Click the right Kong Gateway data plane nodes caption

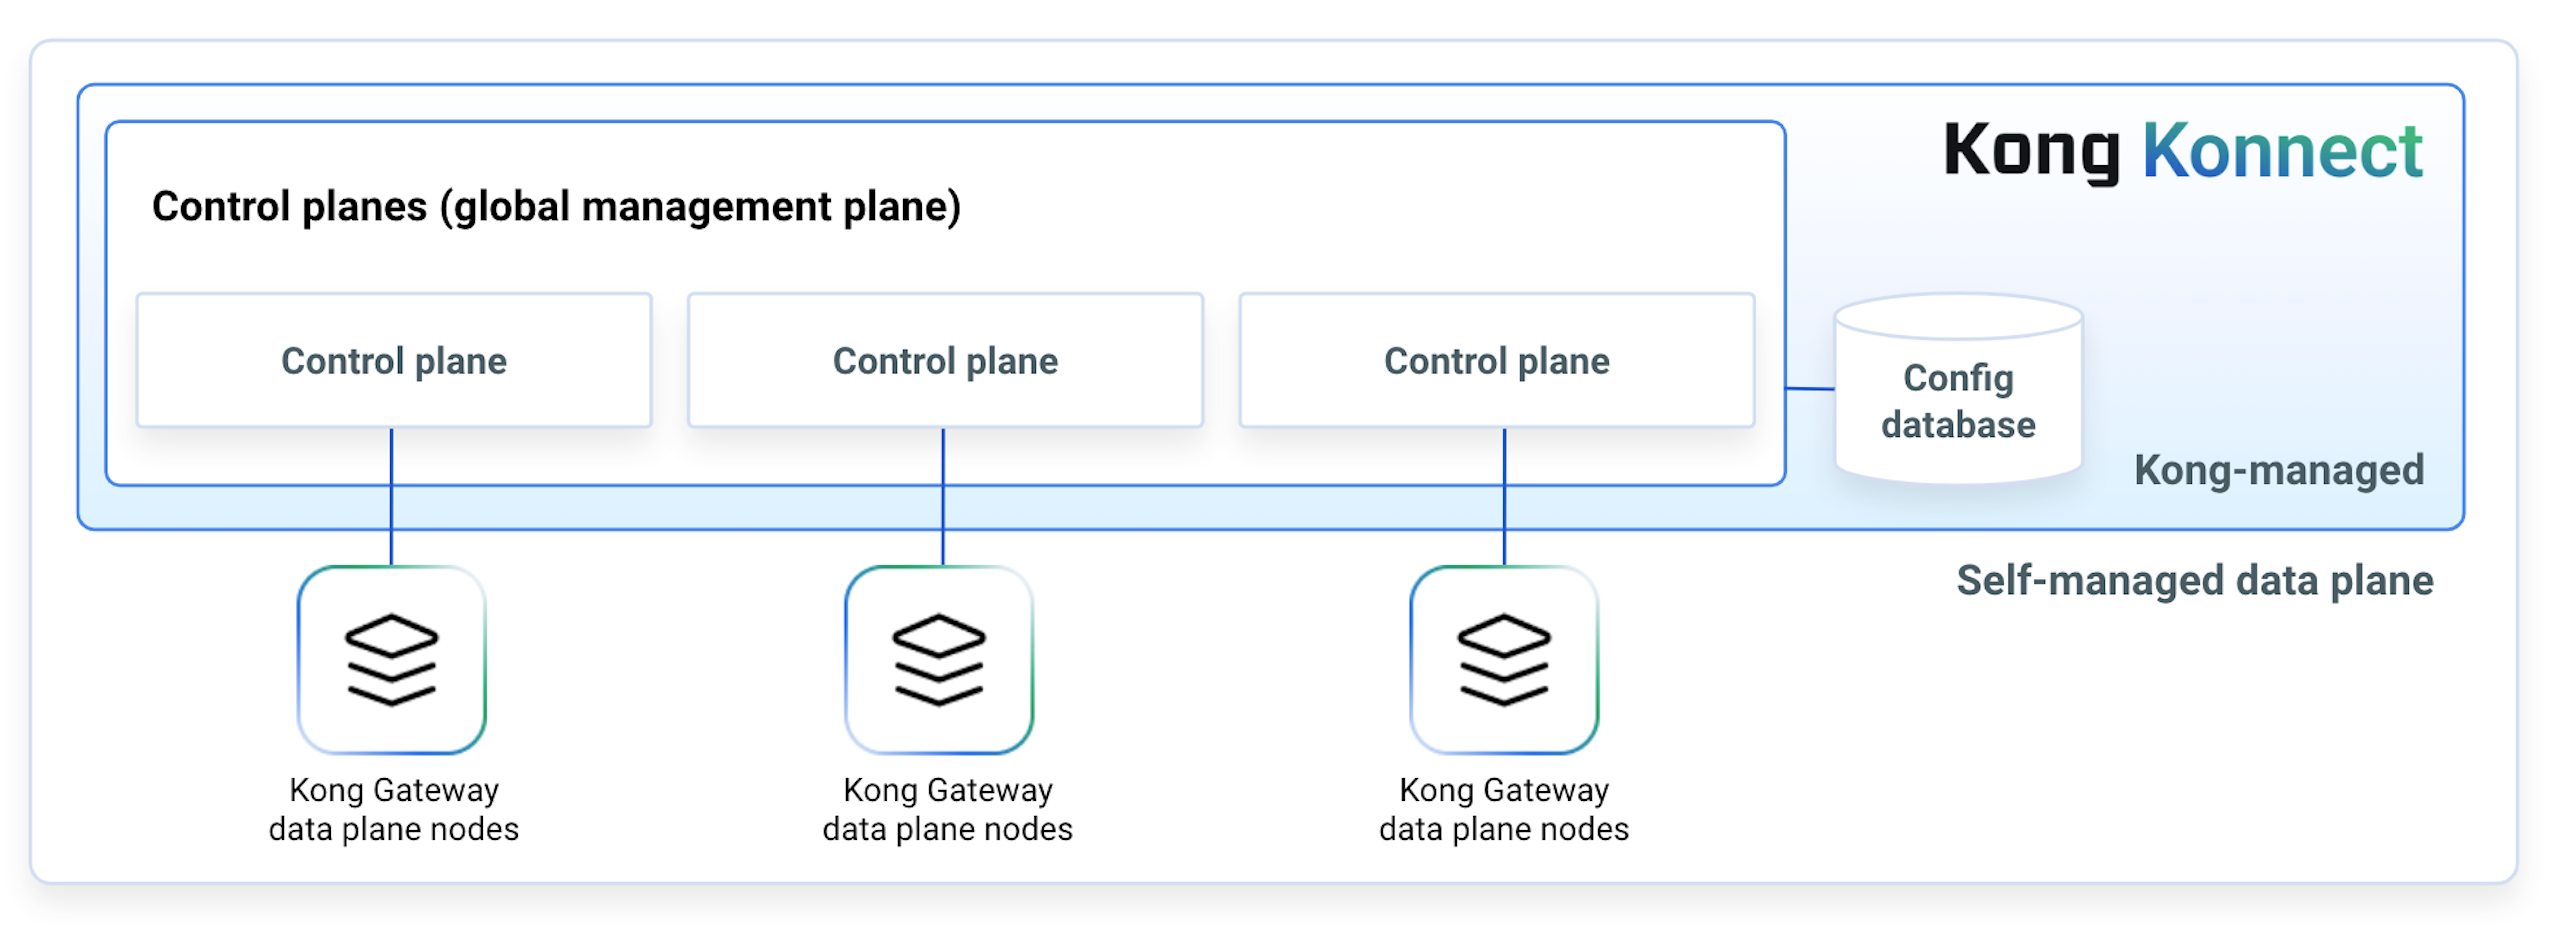pyautogui.click(x=1503, y=809)
